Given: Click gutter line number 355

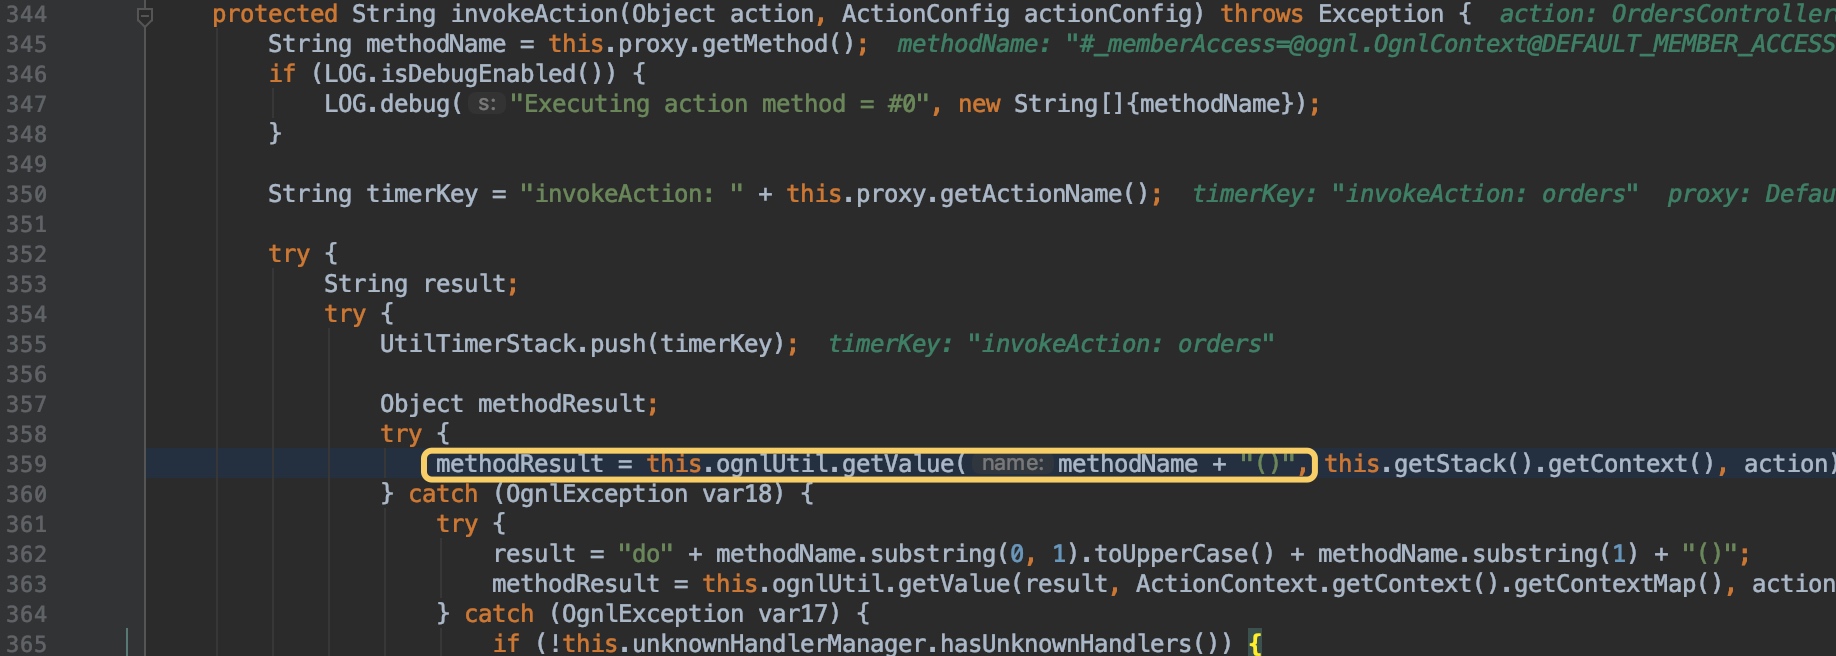Looking at the screenshot, I should [27, 344].
